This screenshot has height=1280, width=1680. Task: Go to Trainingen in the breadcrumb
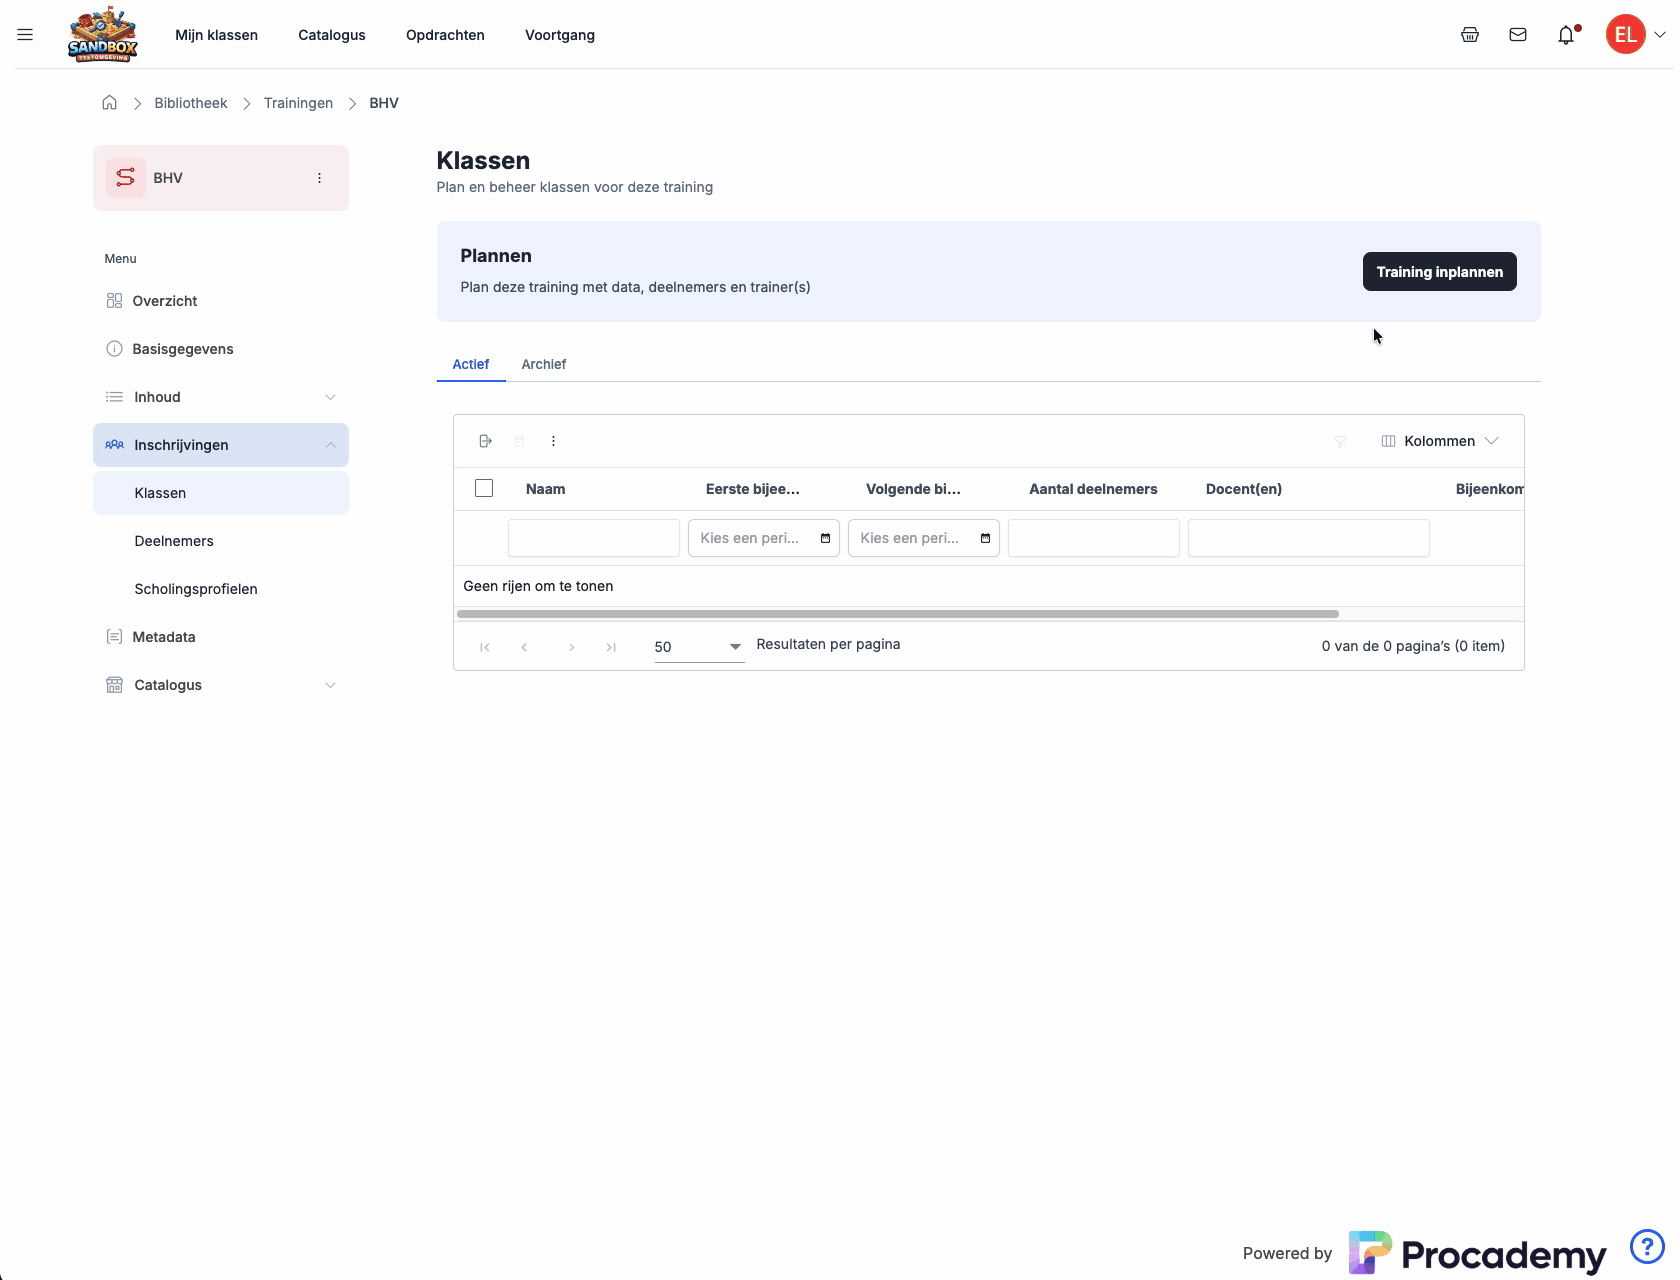(298, 103)
